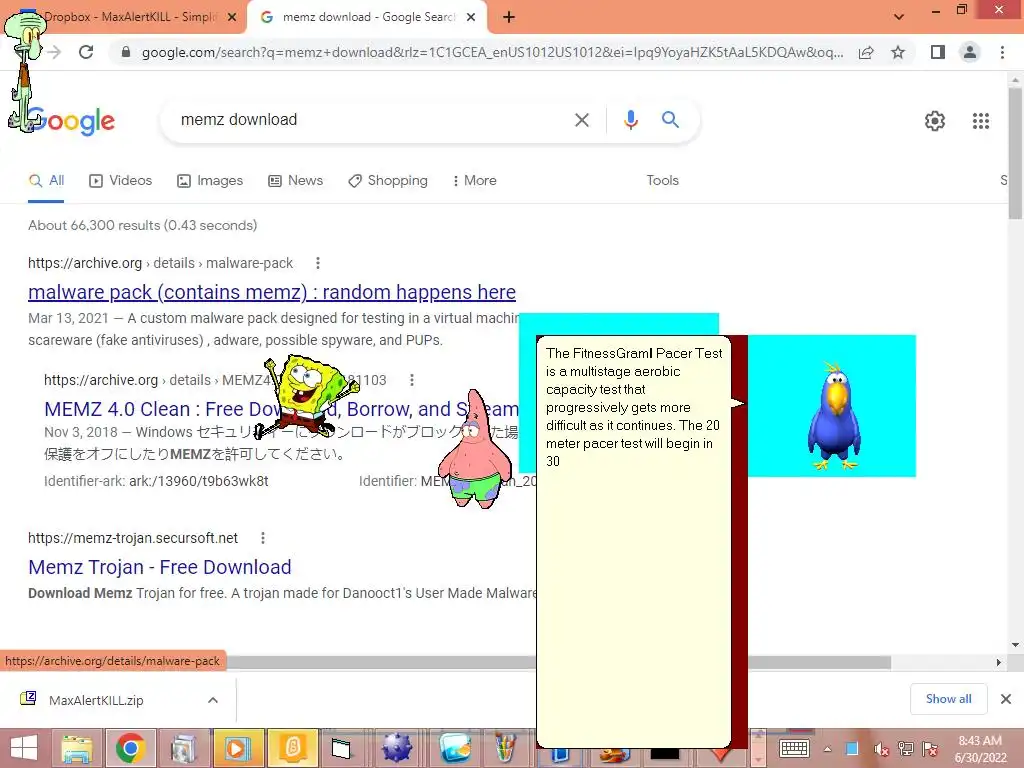Select the All results tab

46,181
